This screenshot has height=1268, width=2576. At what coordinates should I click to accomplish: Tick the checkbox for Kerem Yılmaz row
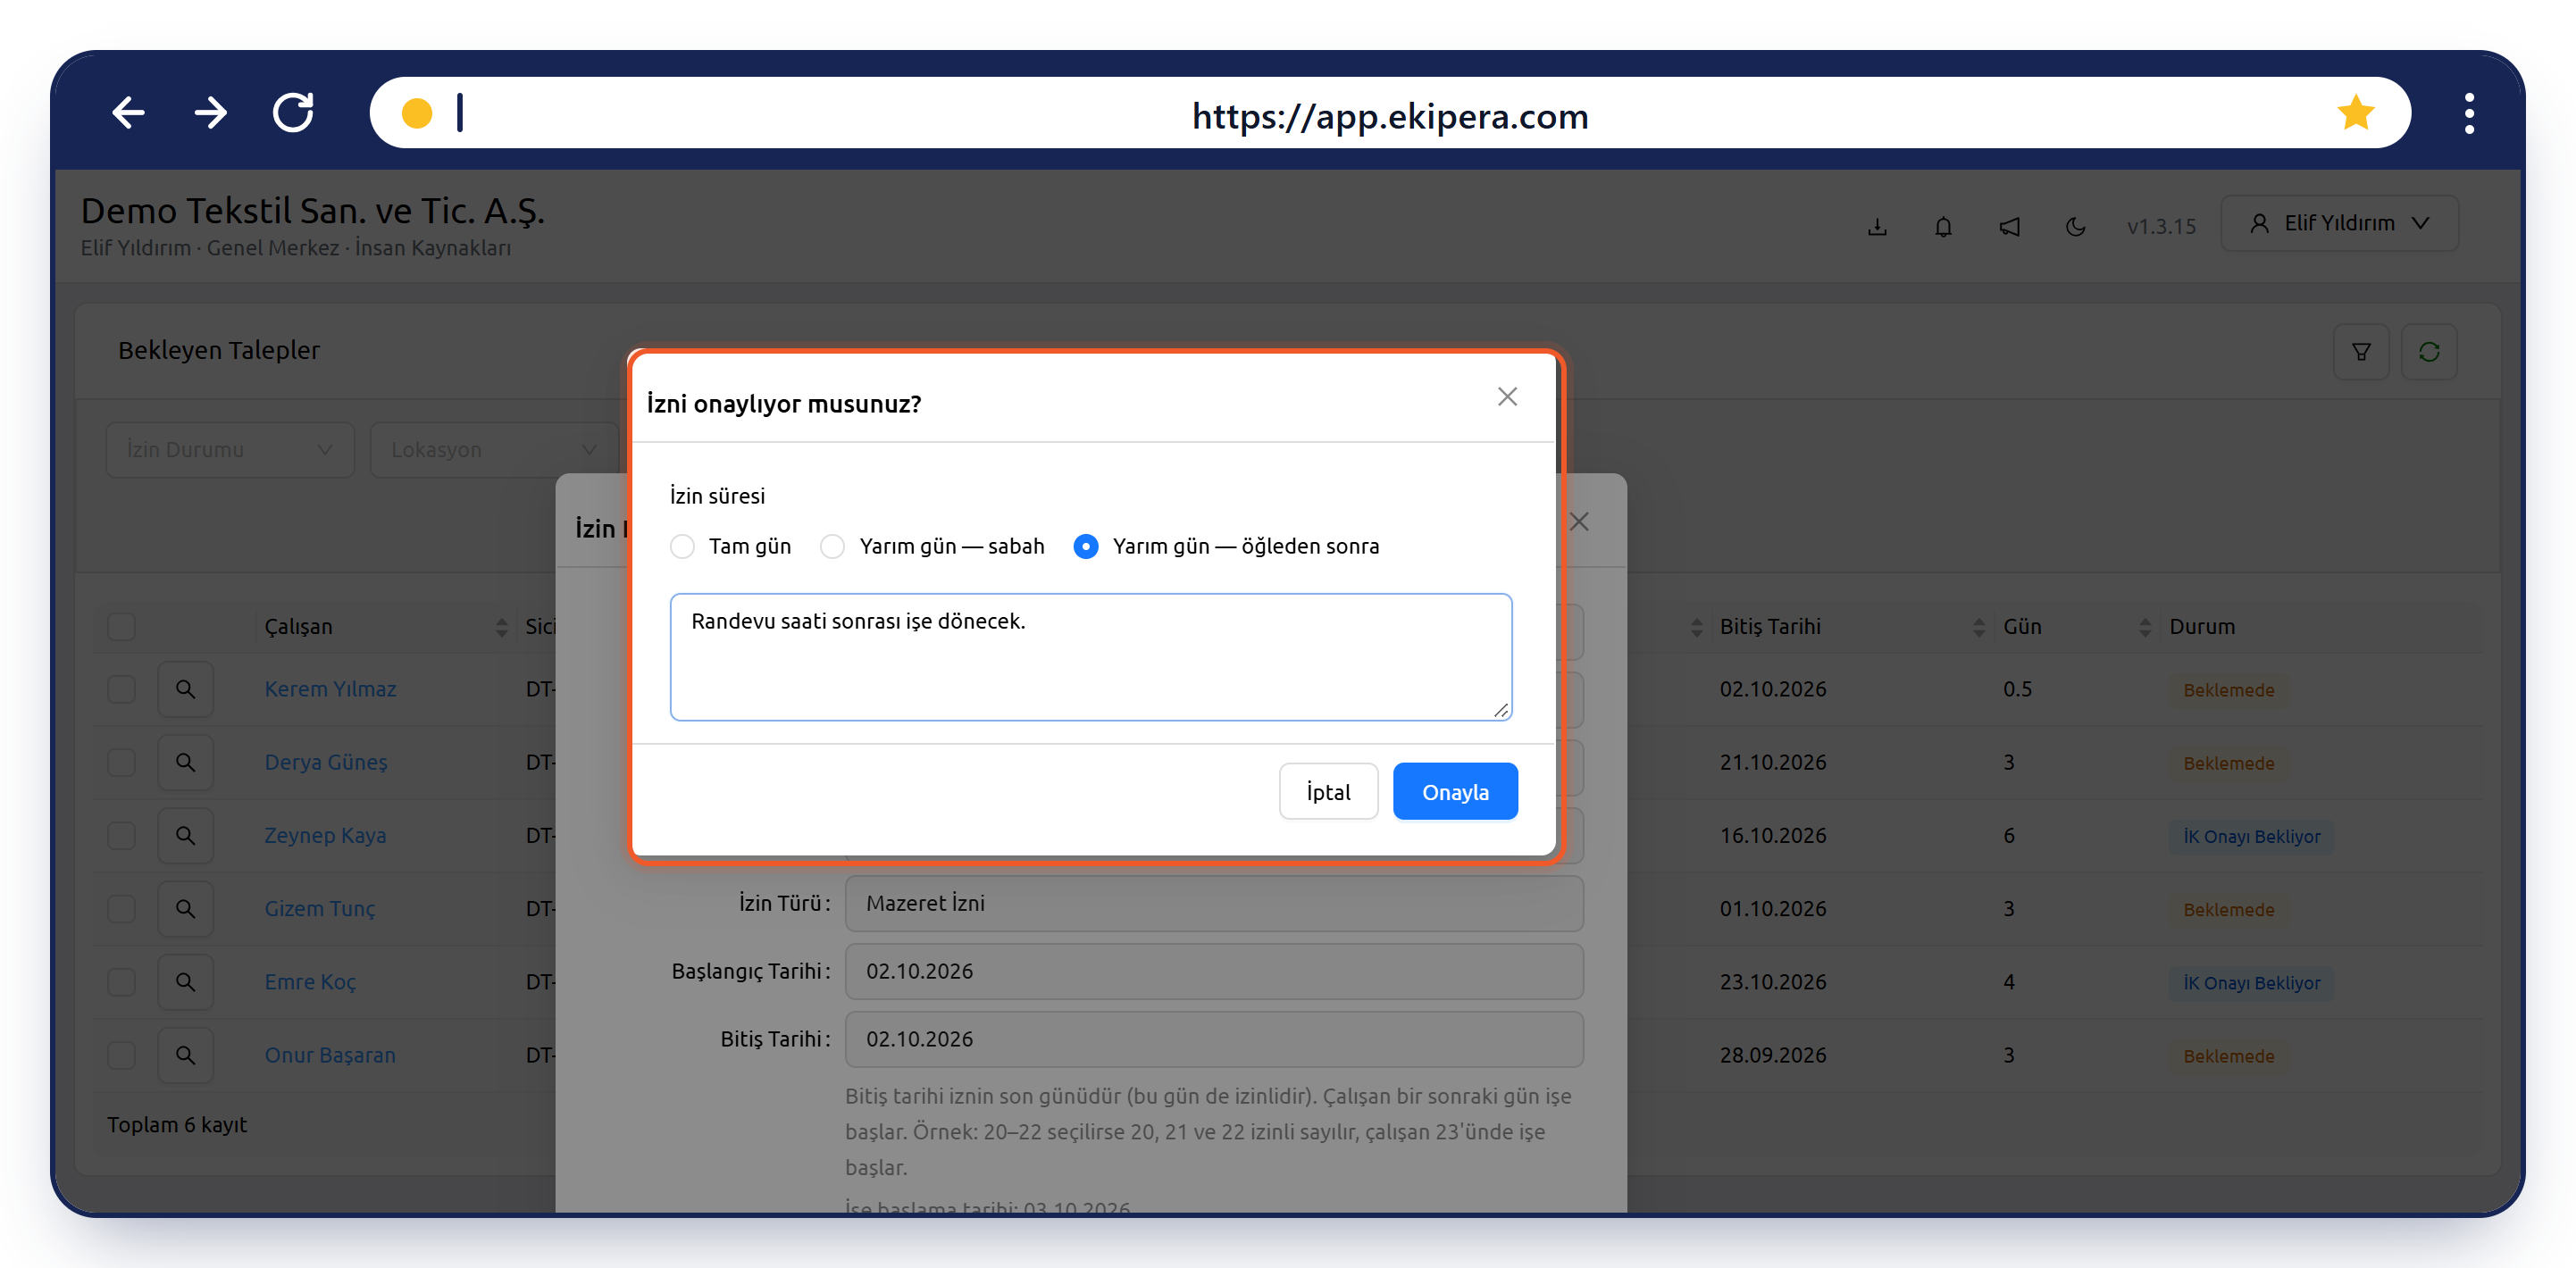(121, 689)
